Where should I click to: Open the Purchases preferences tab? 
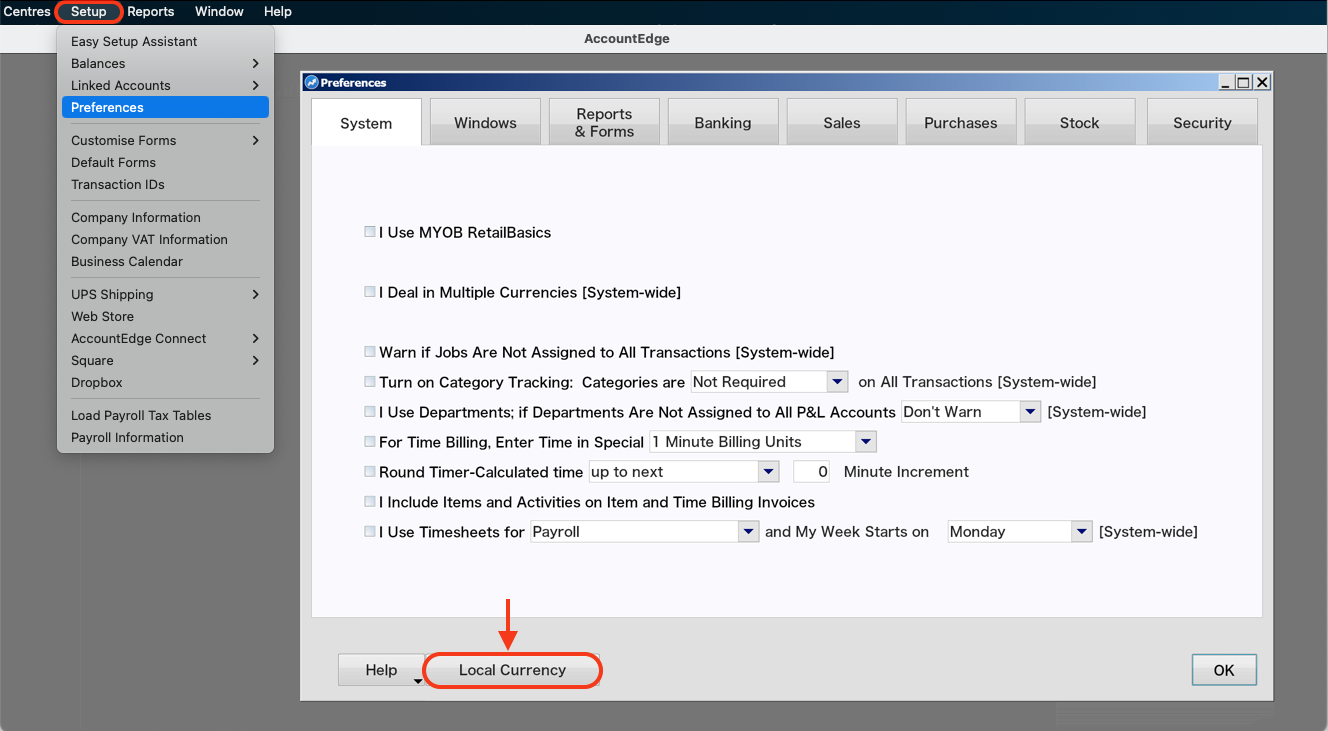(x=961, y=122)
